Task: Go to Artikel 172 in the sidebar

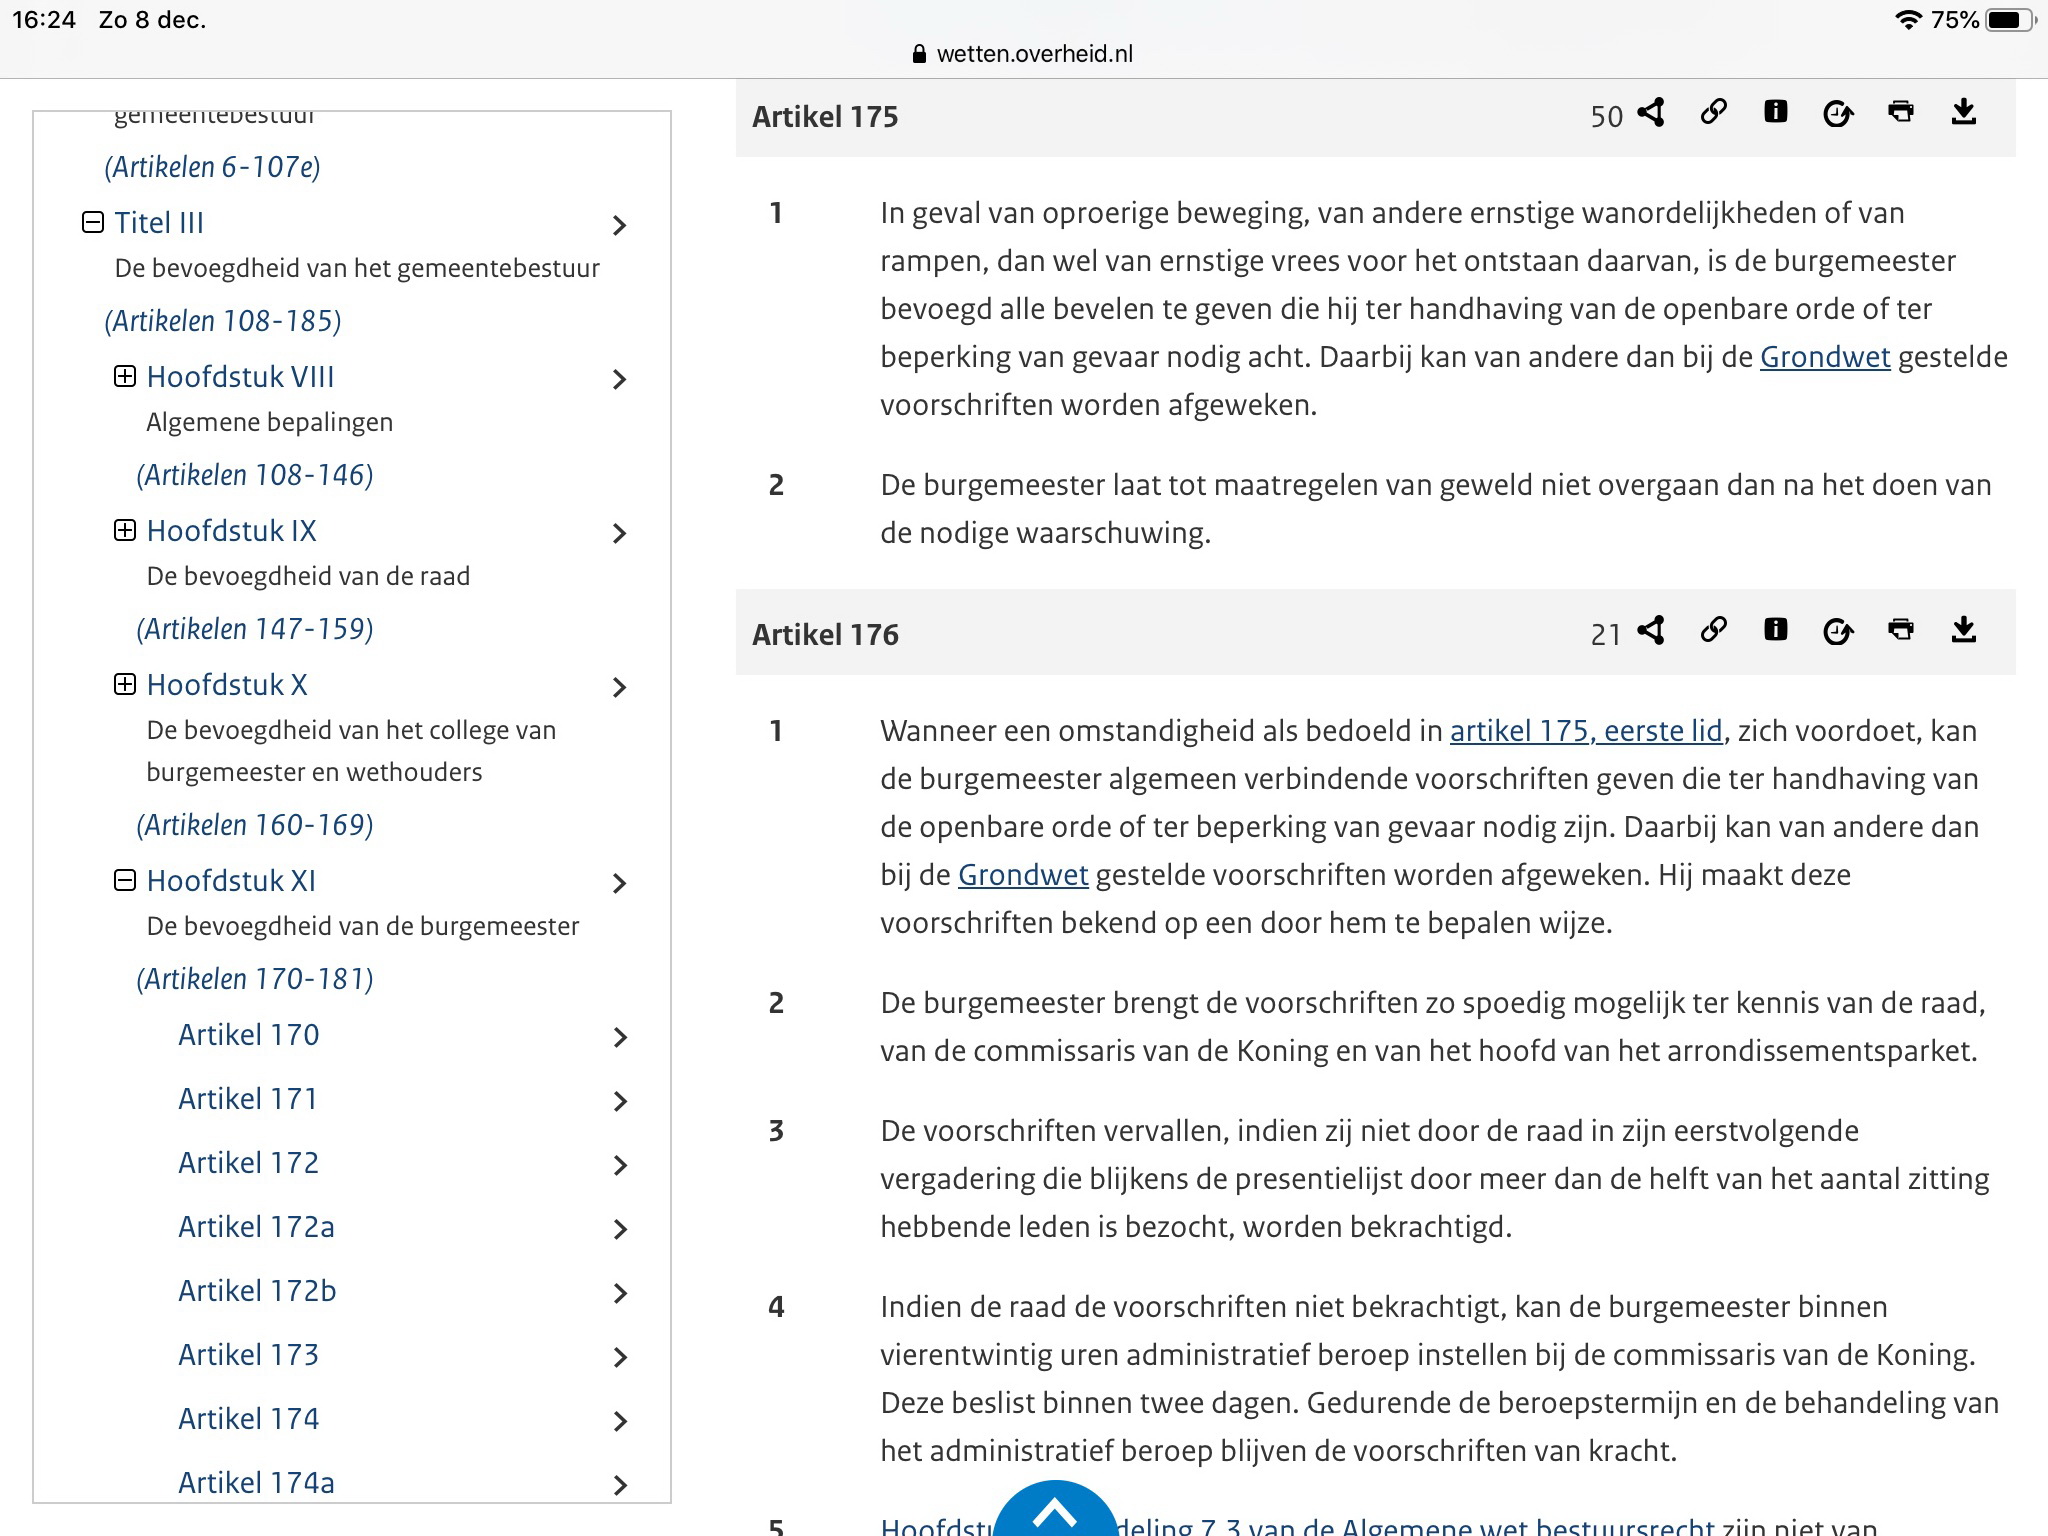Action: point(249,1162)
